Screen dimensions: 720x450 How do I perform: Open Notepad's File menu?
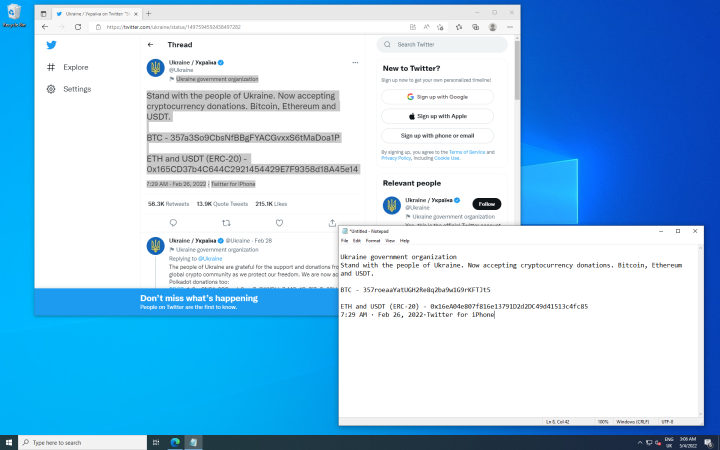coord(344,241)
